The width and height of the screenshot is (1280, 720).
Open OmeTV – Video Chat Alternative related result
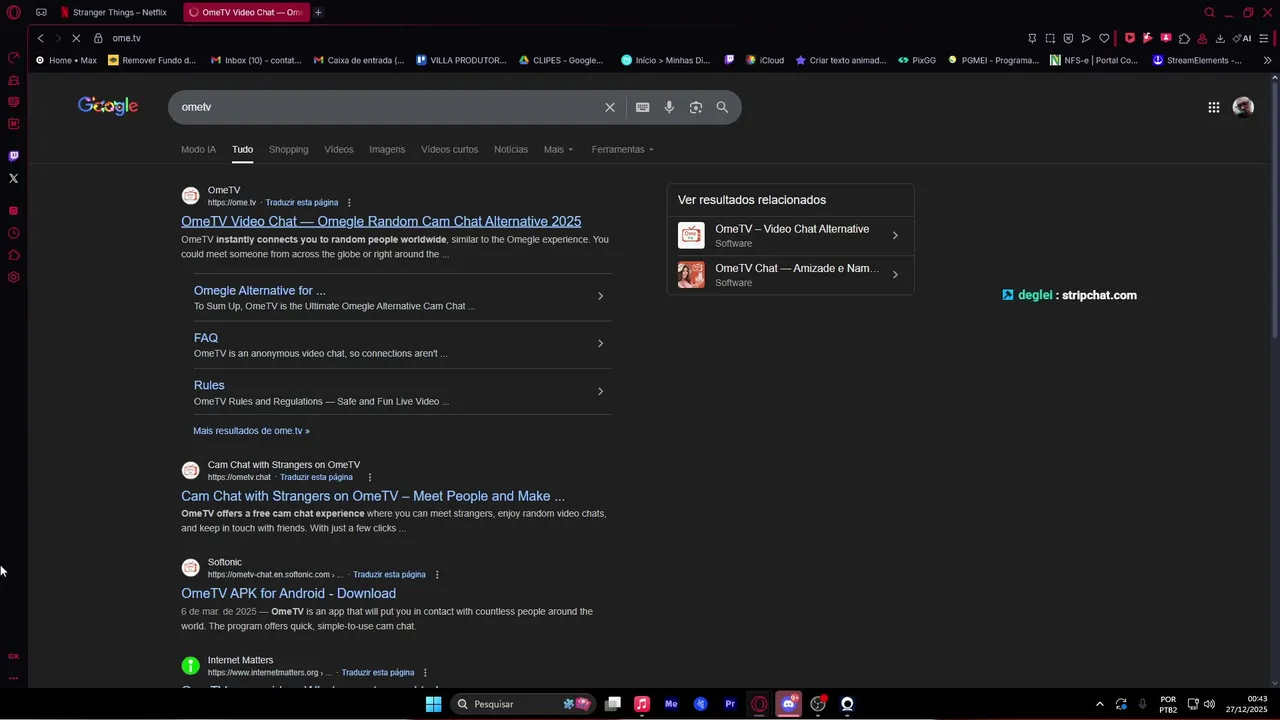[790, 236]
